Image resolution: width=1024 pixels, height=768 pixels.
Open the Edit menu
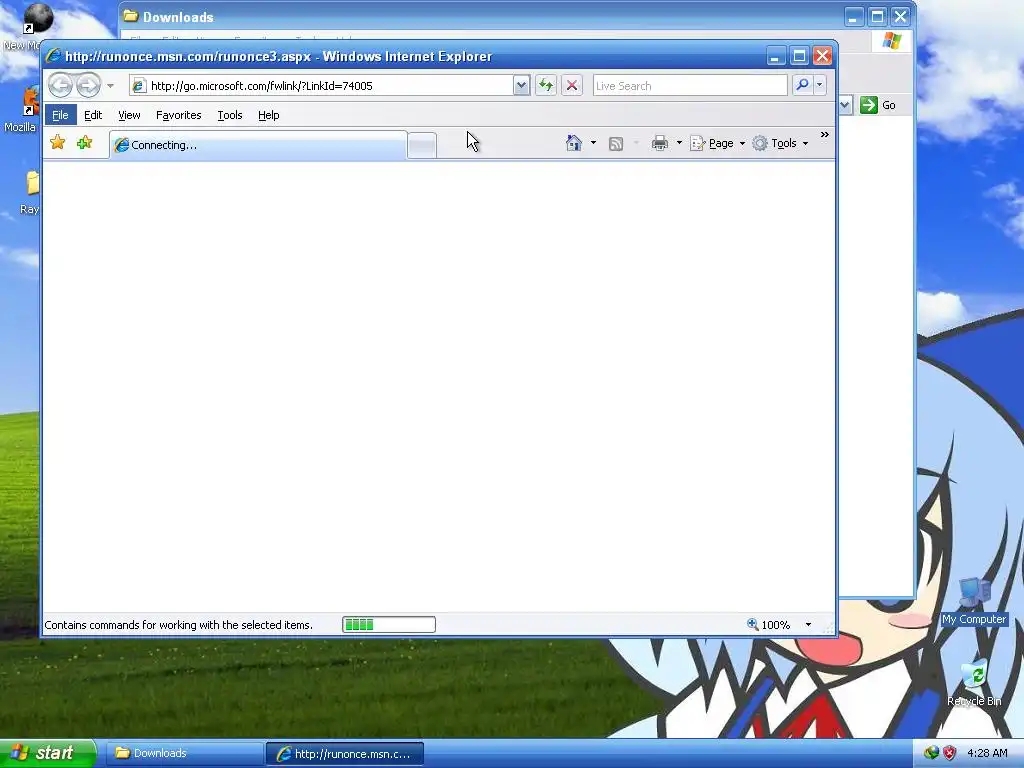93,115
